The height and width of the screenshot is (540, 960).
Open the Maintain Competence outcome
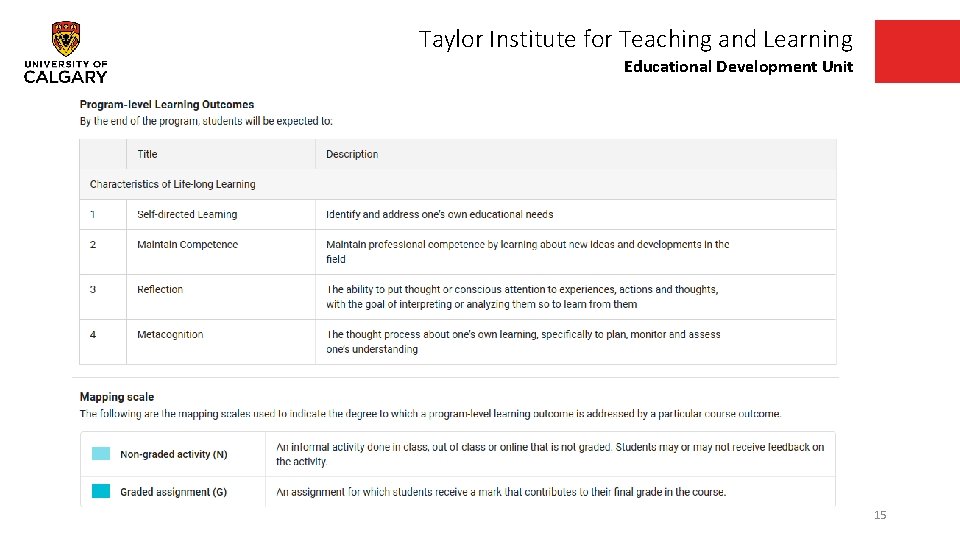[187, 244]
